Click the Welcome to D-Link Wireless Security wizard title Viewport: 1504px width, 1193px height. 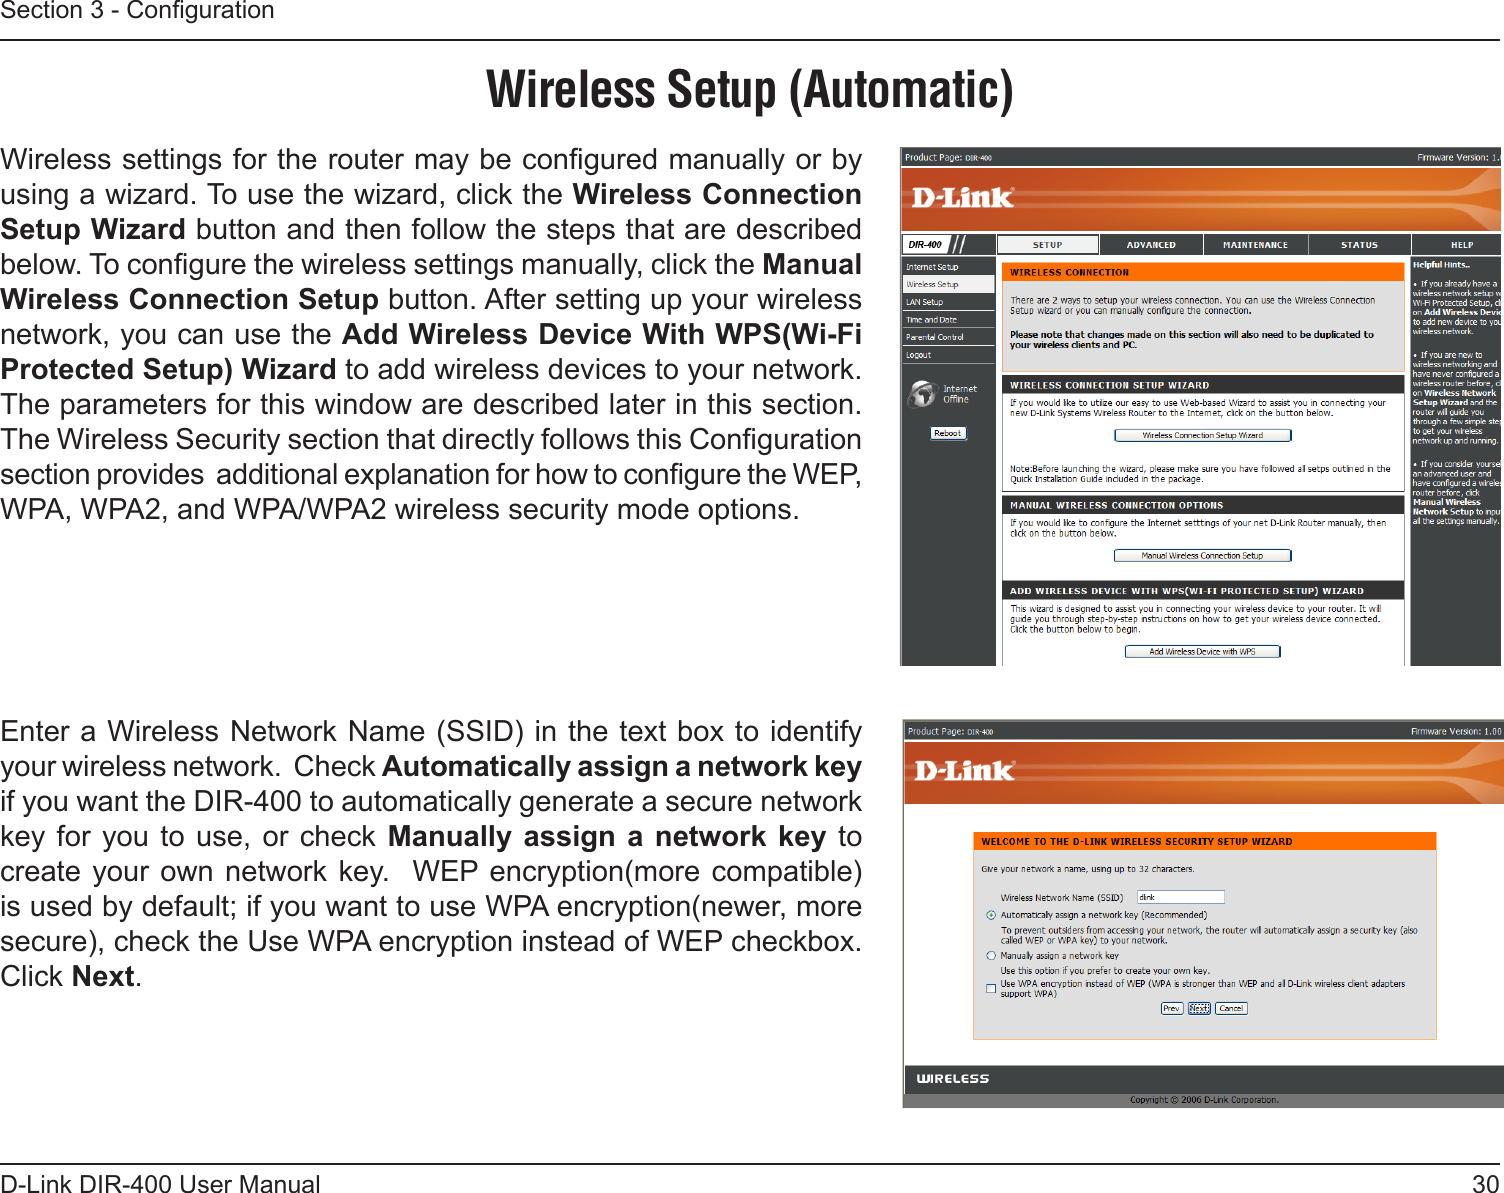click(x=1136, y=842)
